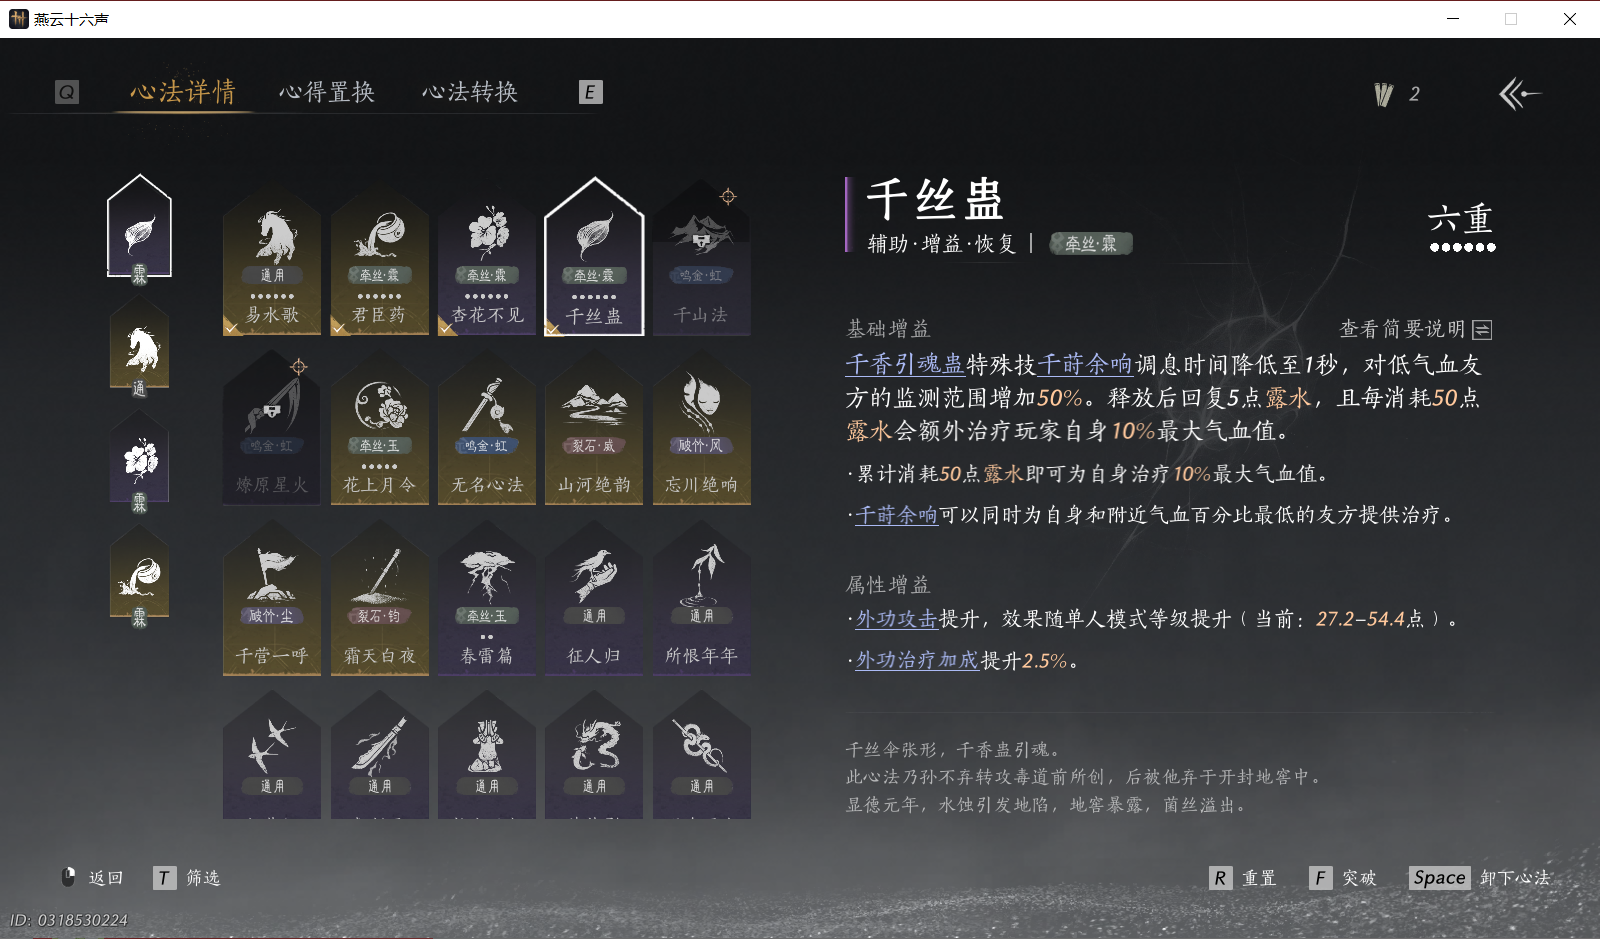Open the 千莳余响 link in the bullet note
Screen dimensions: 1600x939
pos(896,515)
